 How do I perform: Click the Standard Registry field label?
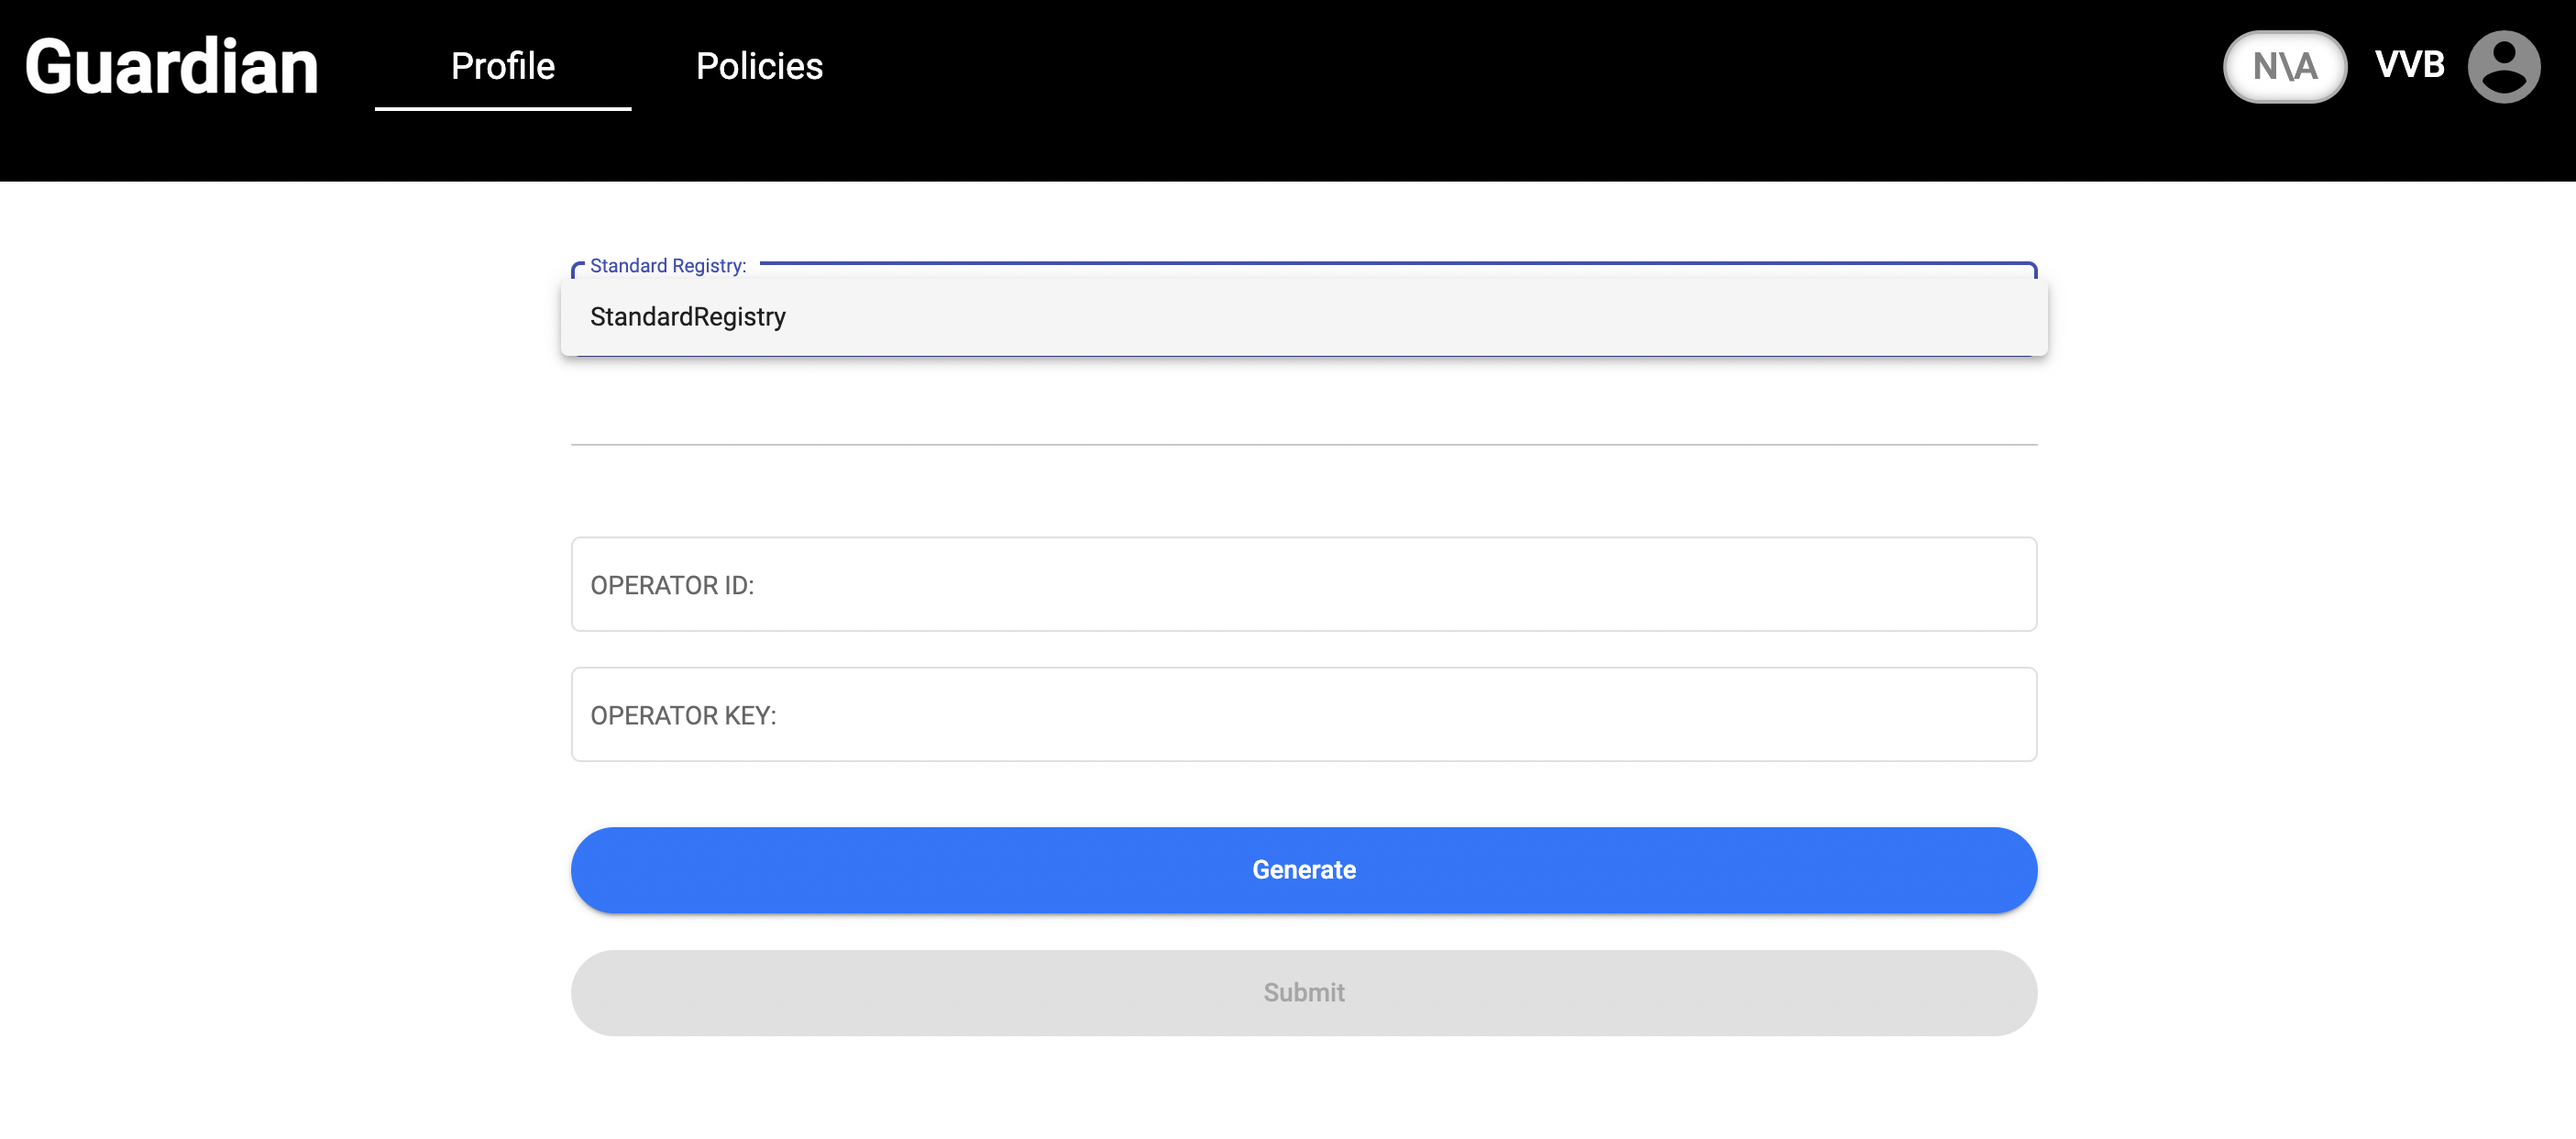[668, 266]
